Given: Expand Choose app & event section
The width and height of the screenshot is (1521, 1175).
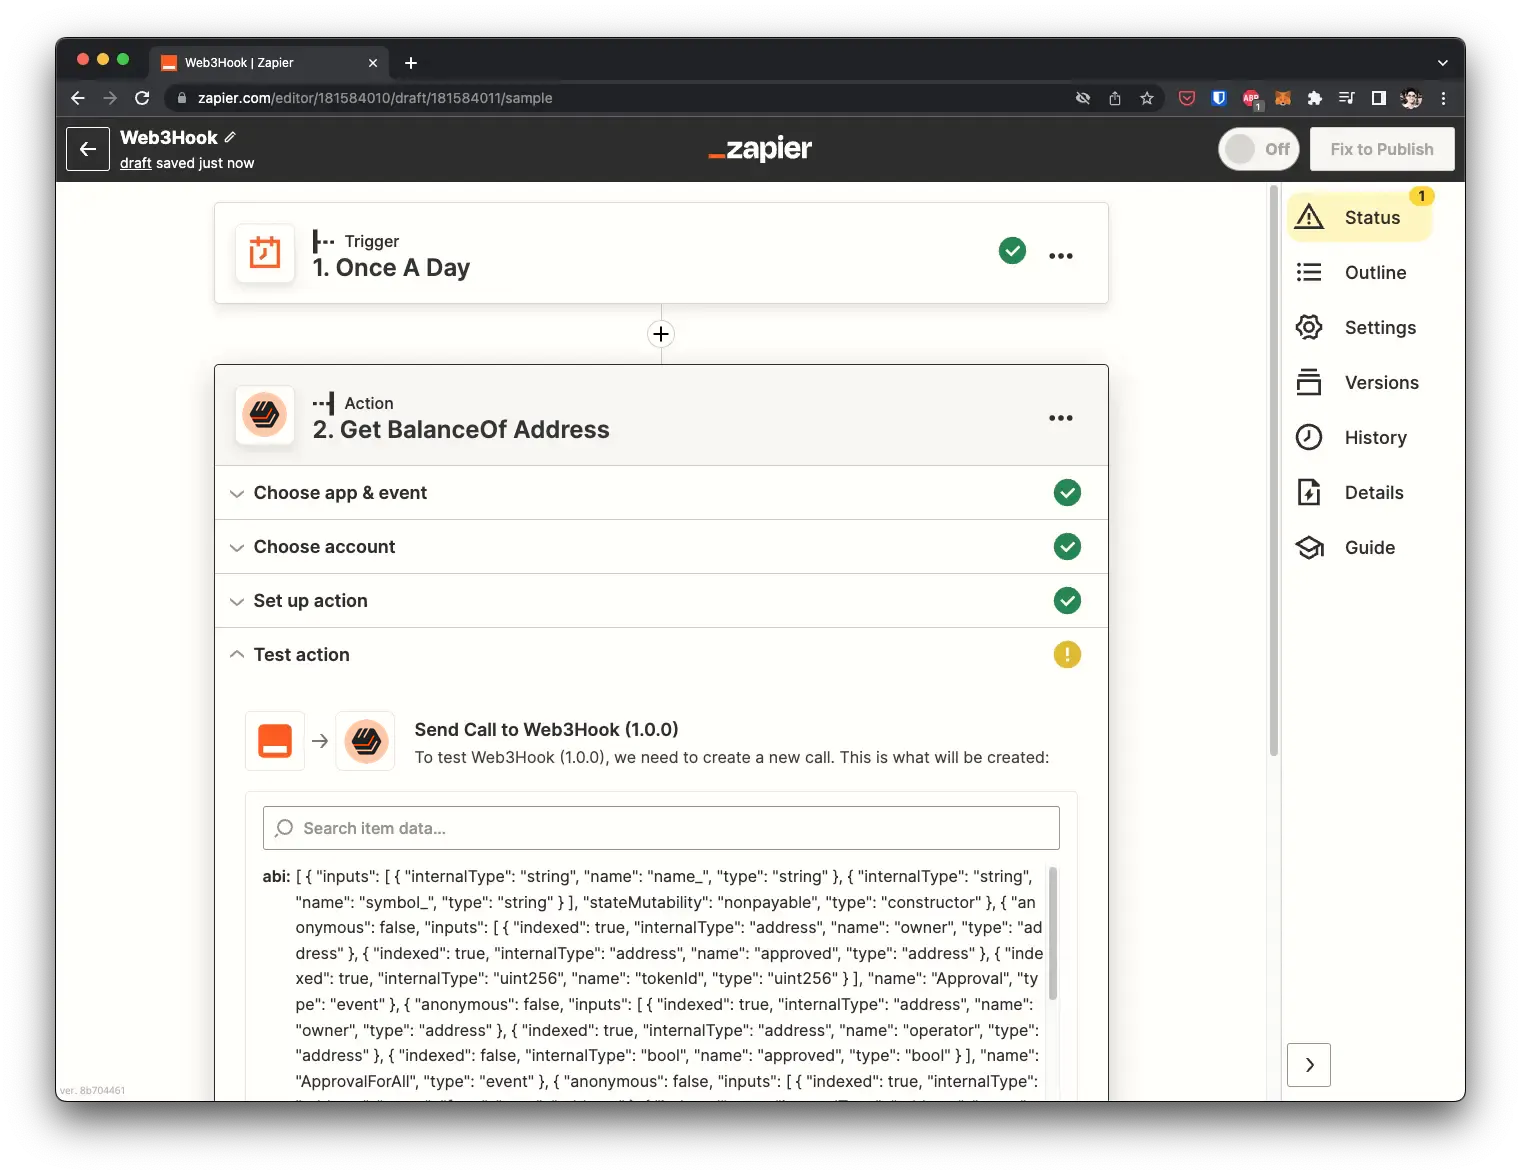Looking at the screenshot, I should pyautogui.click(x=661, y=493).
